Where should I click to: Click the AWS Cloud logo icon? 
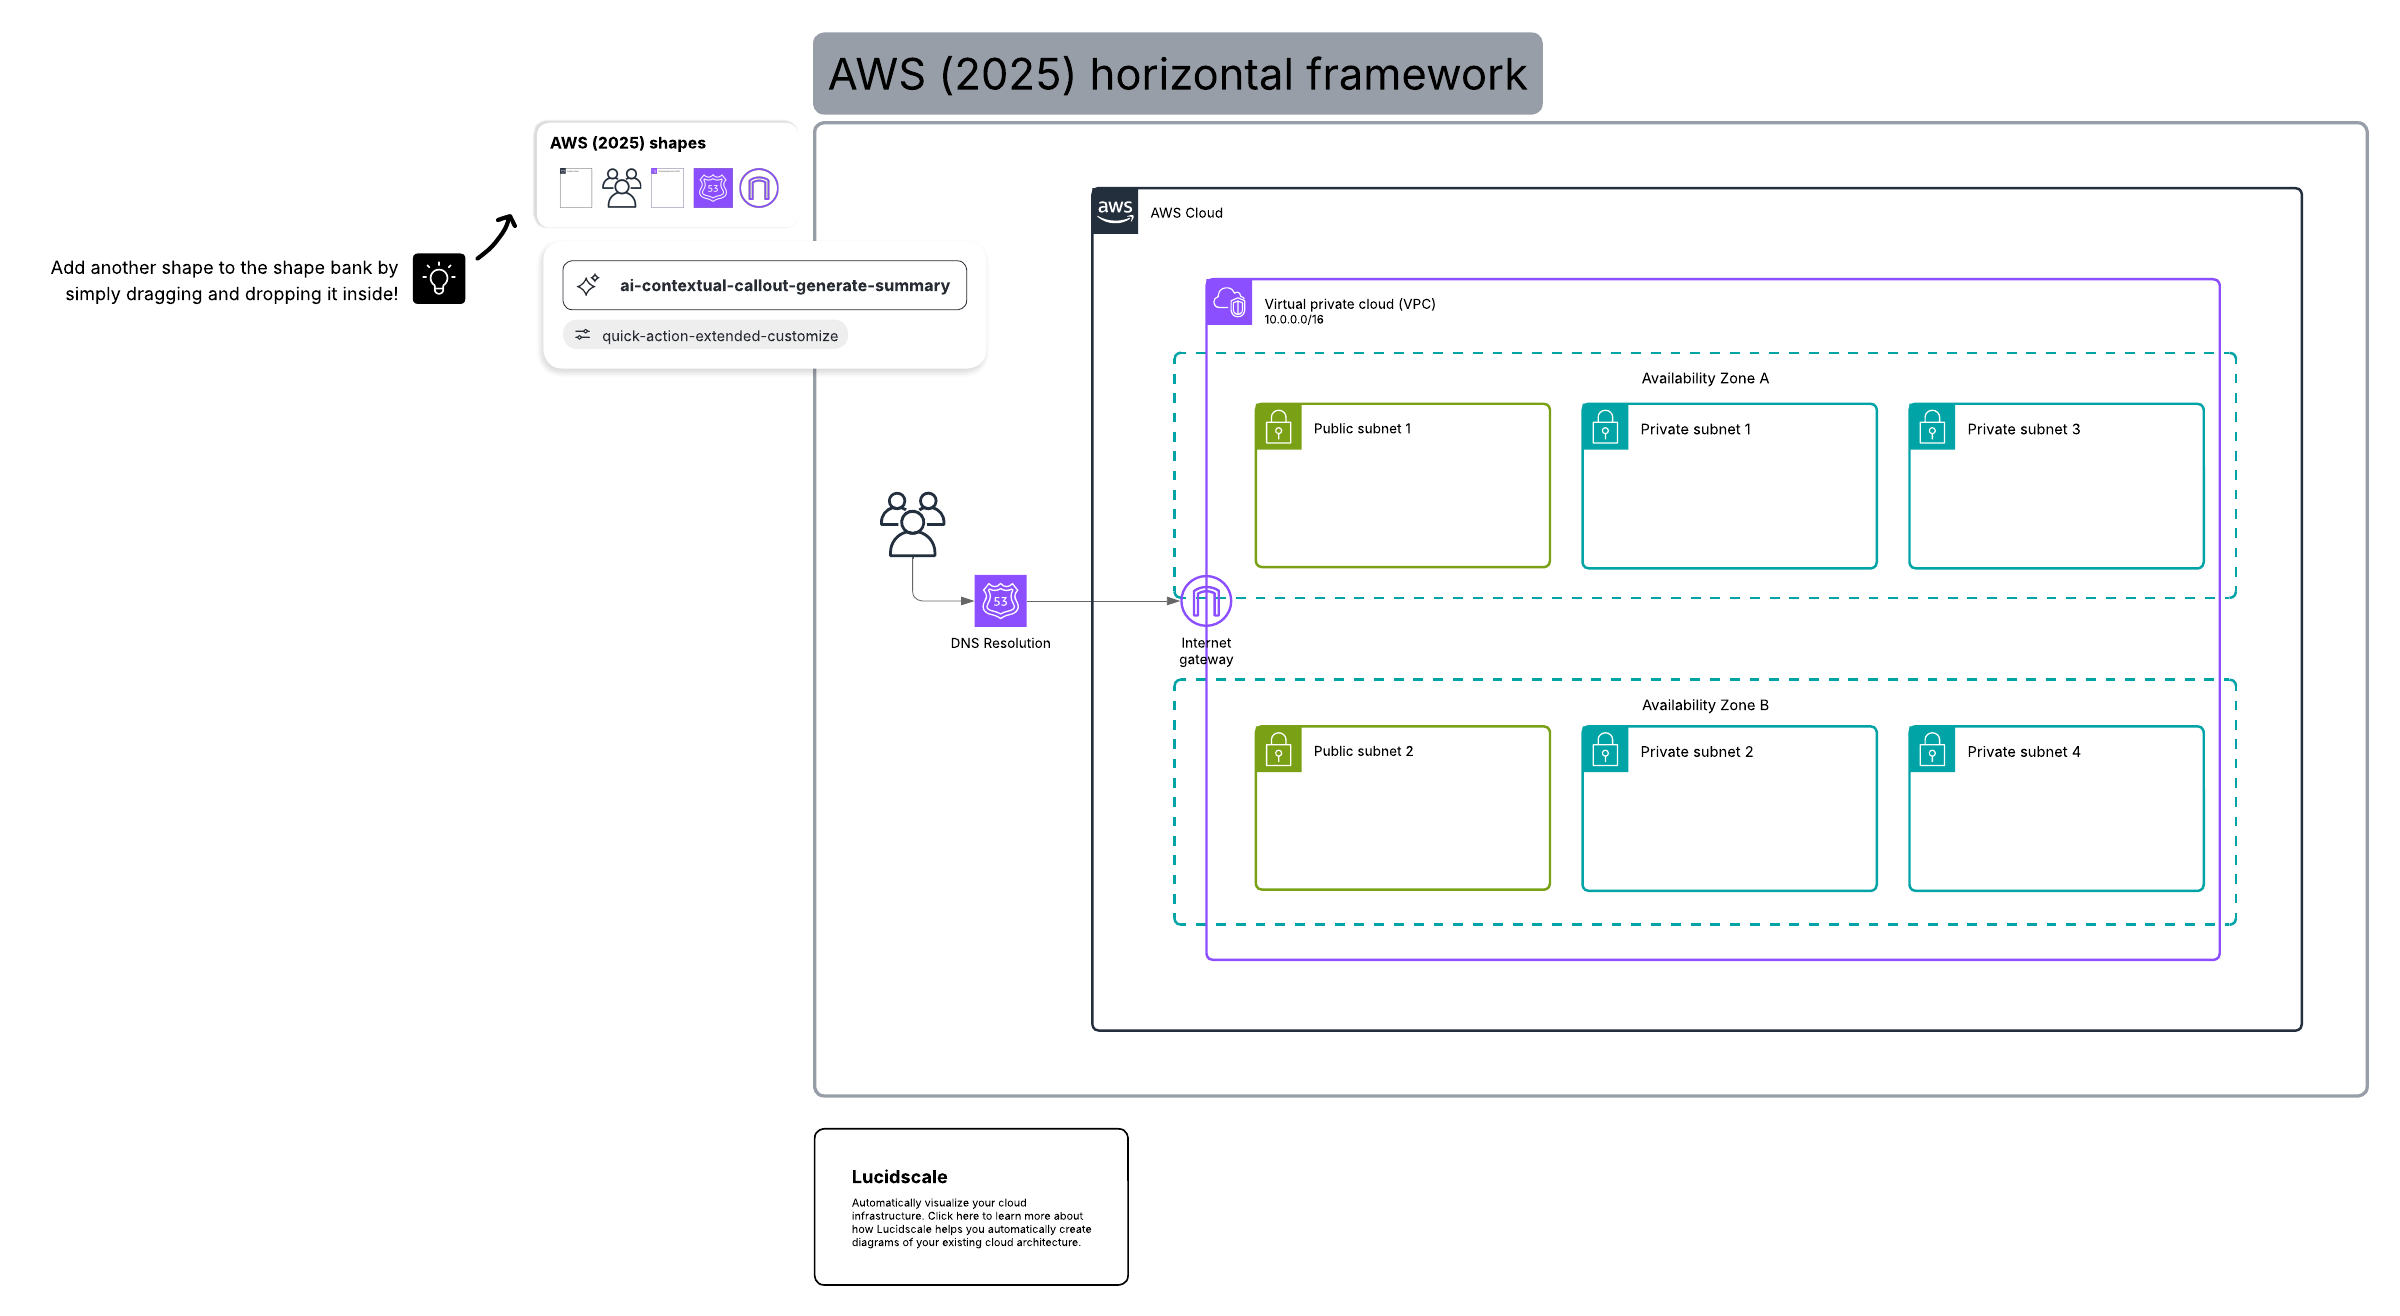tap(1115, 211)
